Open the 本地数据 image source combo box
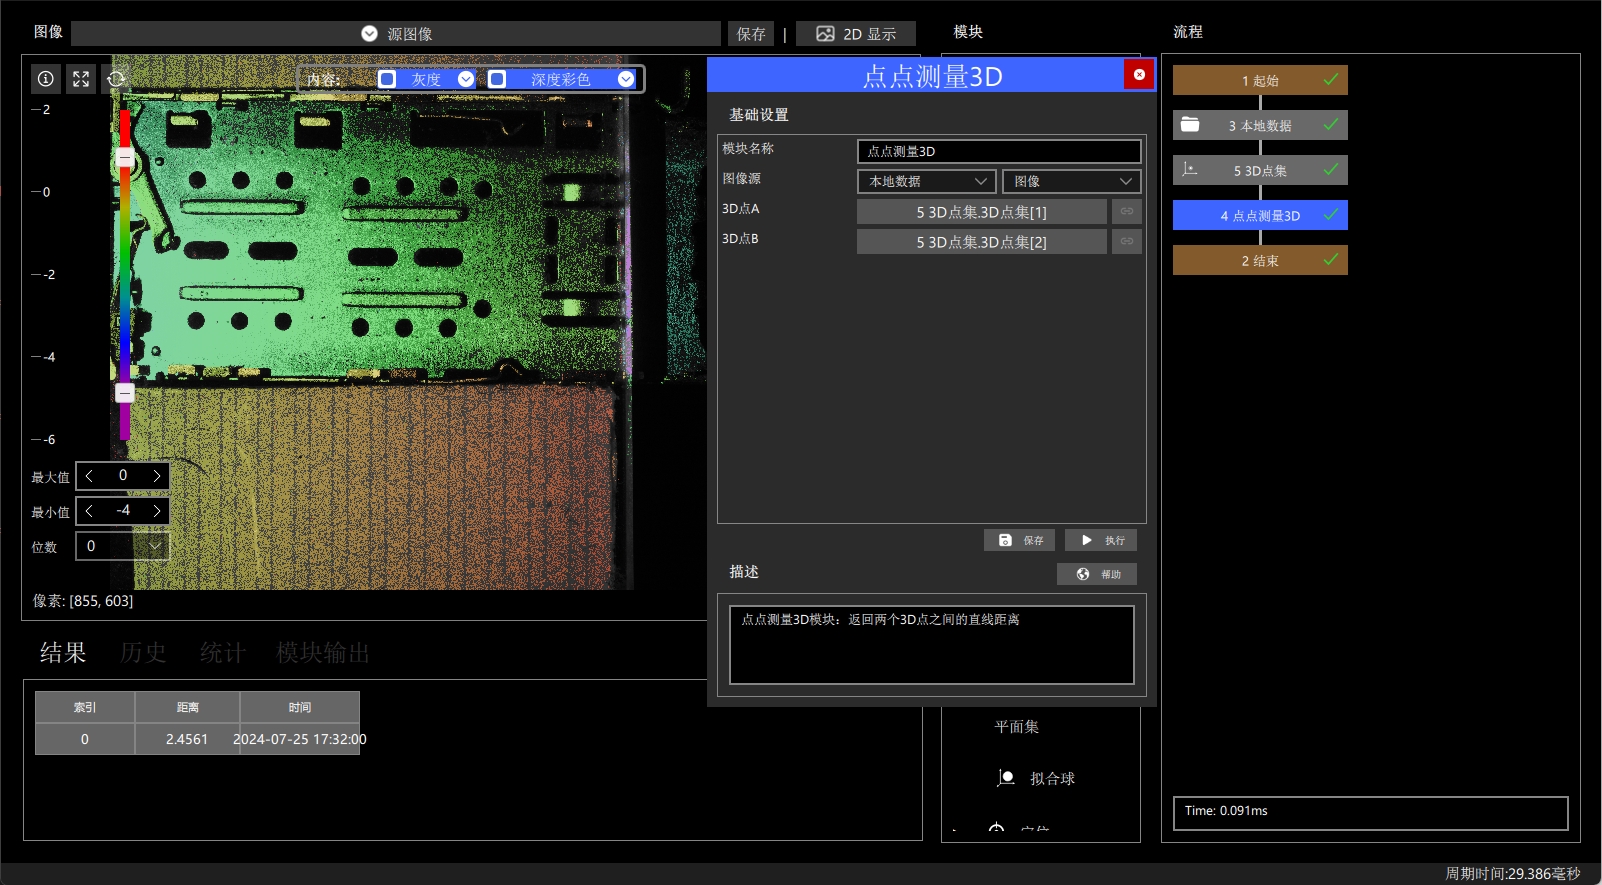Image resolution: width=1602 pixels, height=885 pixels. click(927, 181)
